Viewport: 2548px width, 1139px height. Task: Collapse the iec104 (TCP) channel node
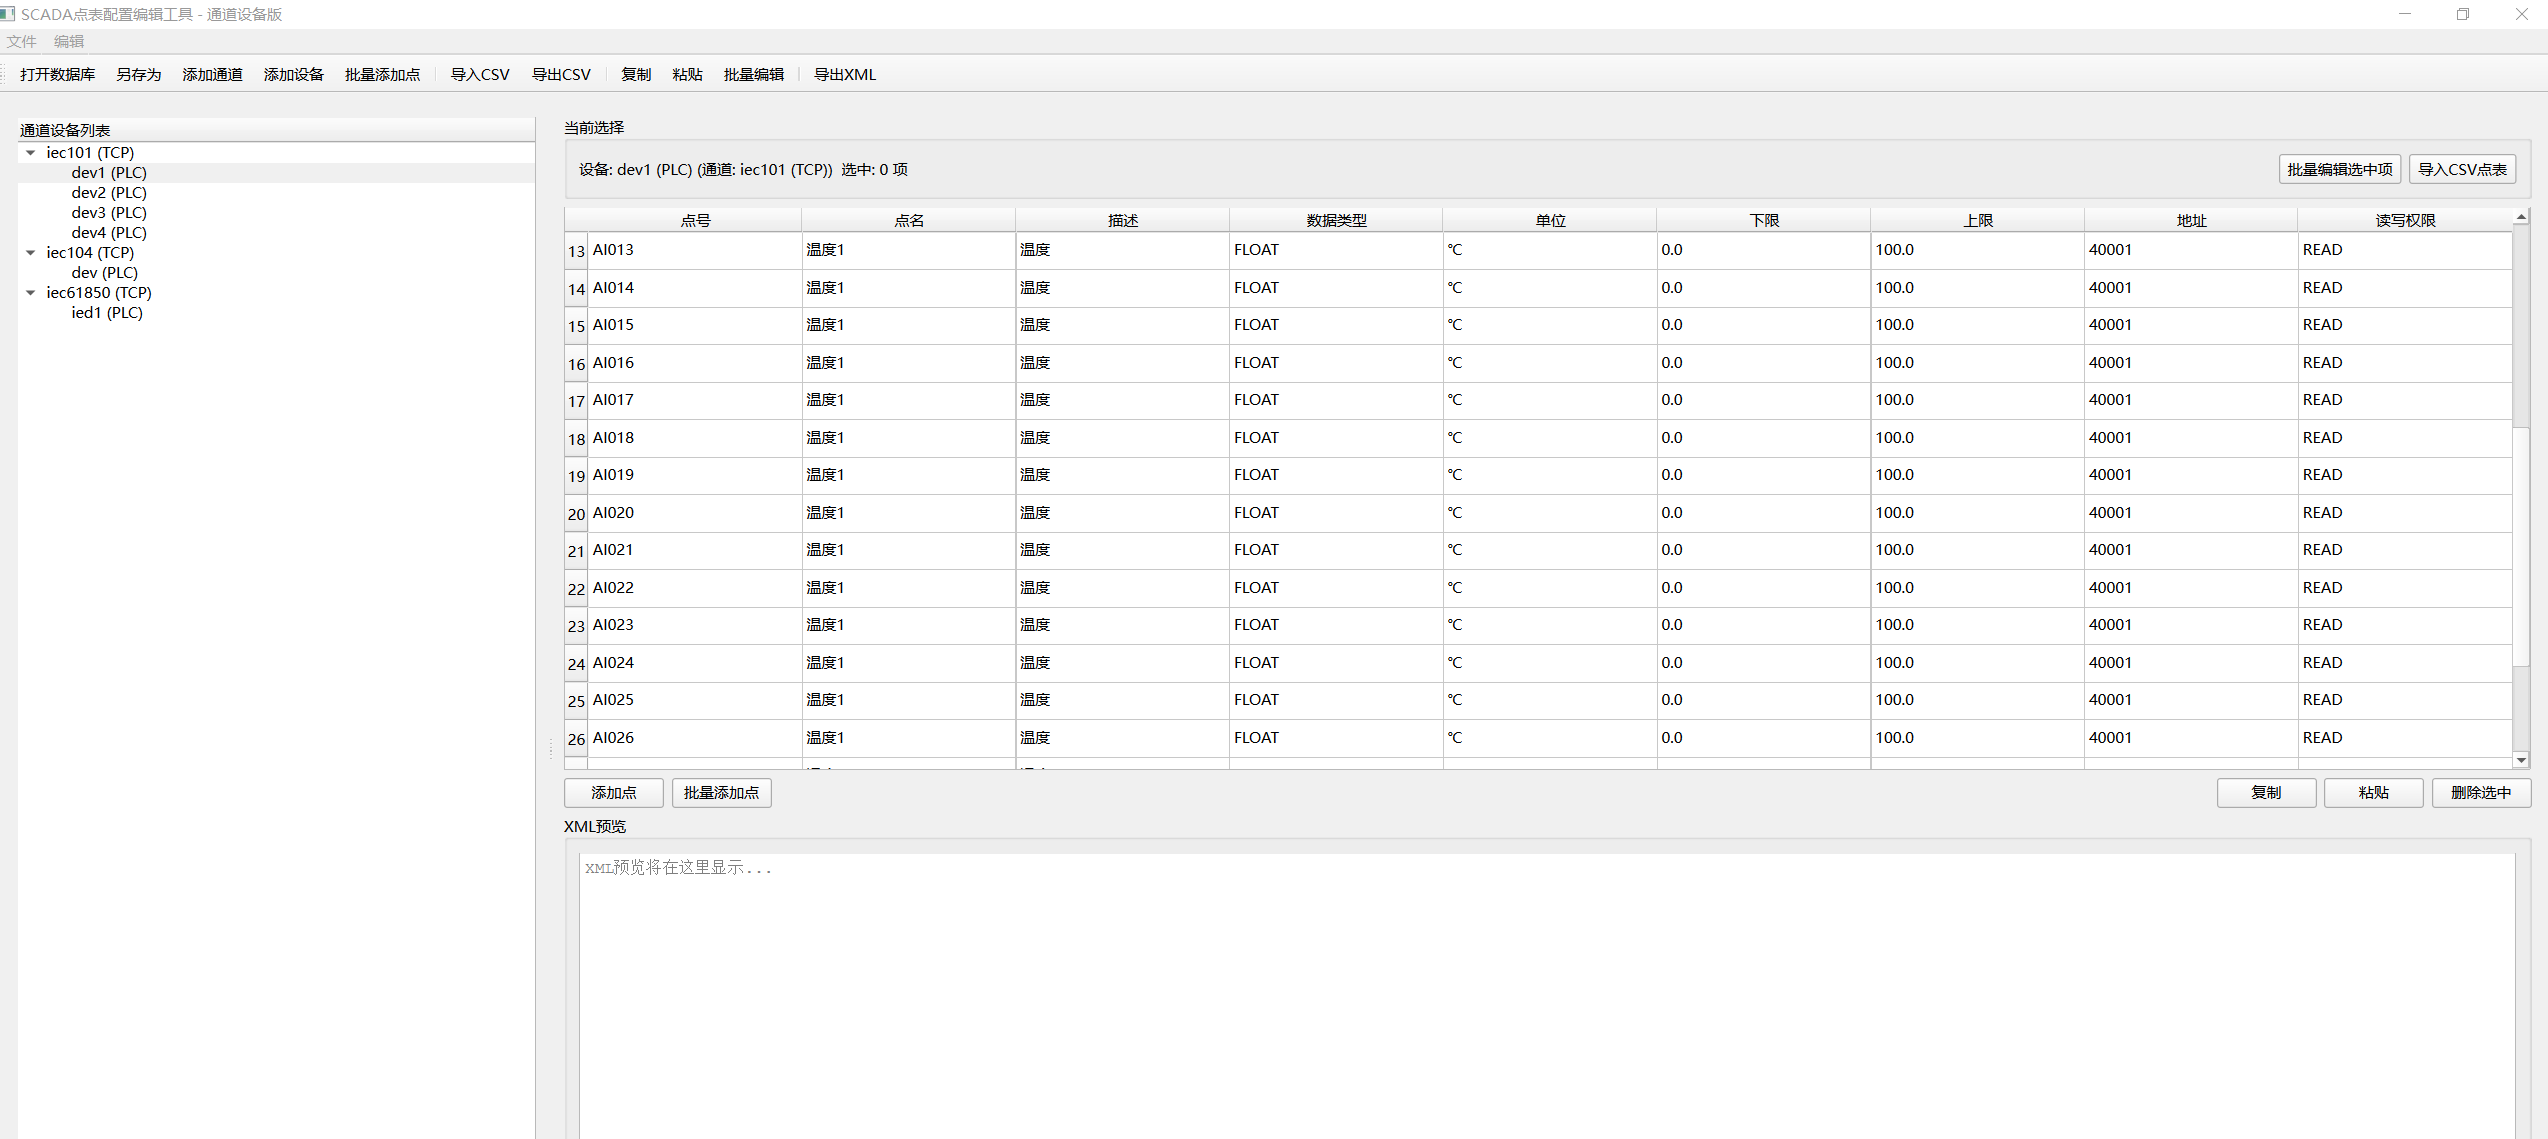[30, 252]
